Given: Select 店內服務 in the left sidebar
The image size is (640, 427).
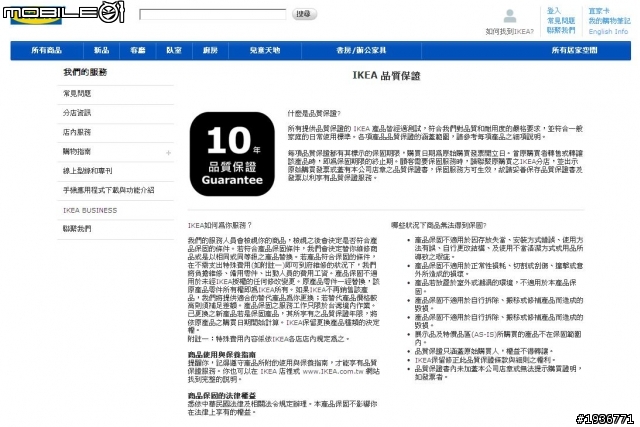Looking at the screenshot, I should click(x=116, y=132).
